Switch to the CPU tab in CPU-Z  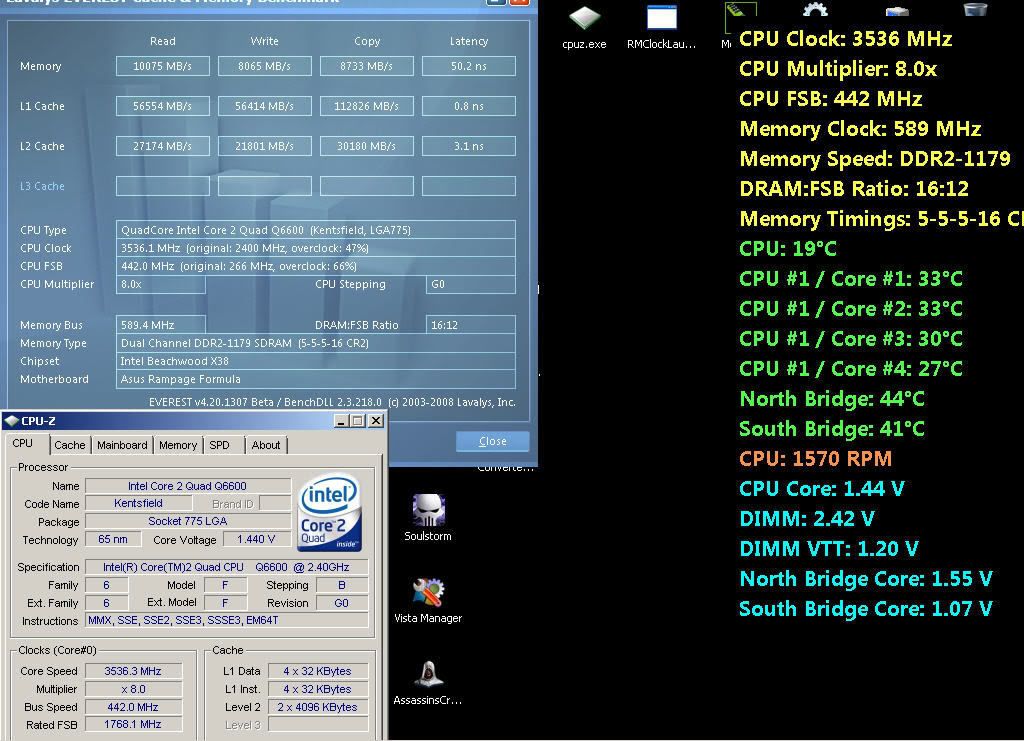tap(23, 443)
